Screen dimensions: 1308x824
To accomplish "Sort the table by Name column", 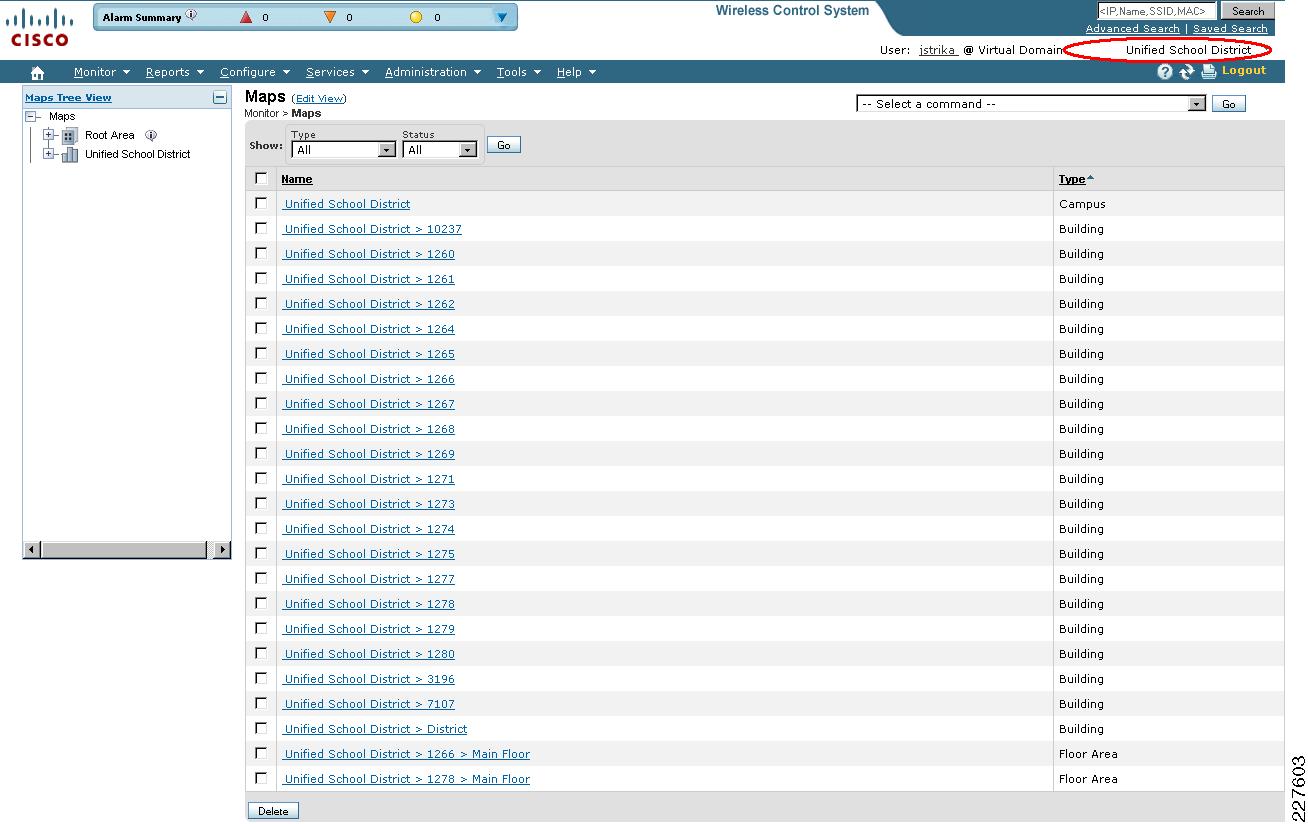I will [297, 179].
